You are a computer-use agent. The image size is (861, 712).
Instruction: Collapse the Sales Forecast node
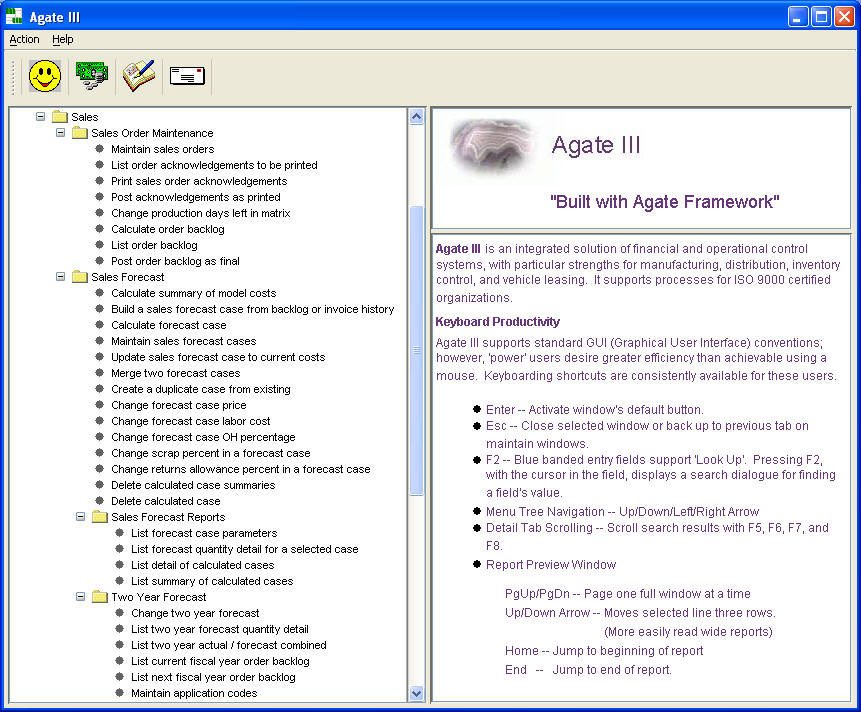pyautogui.click(x=60, y=277)
